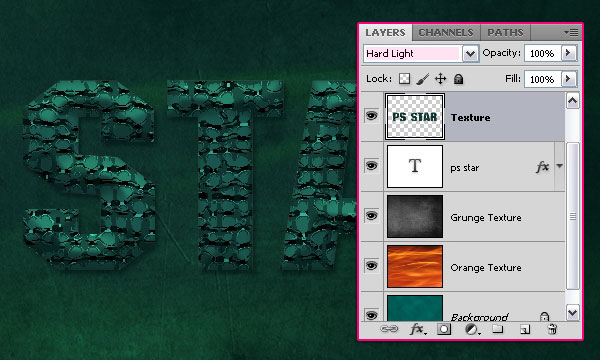
Task: Hide the ps star text layer
Action: coord(371,165)
